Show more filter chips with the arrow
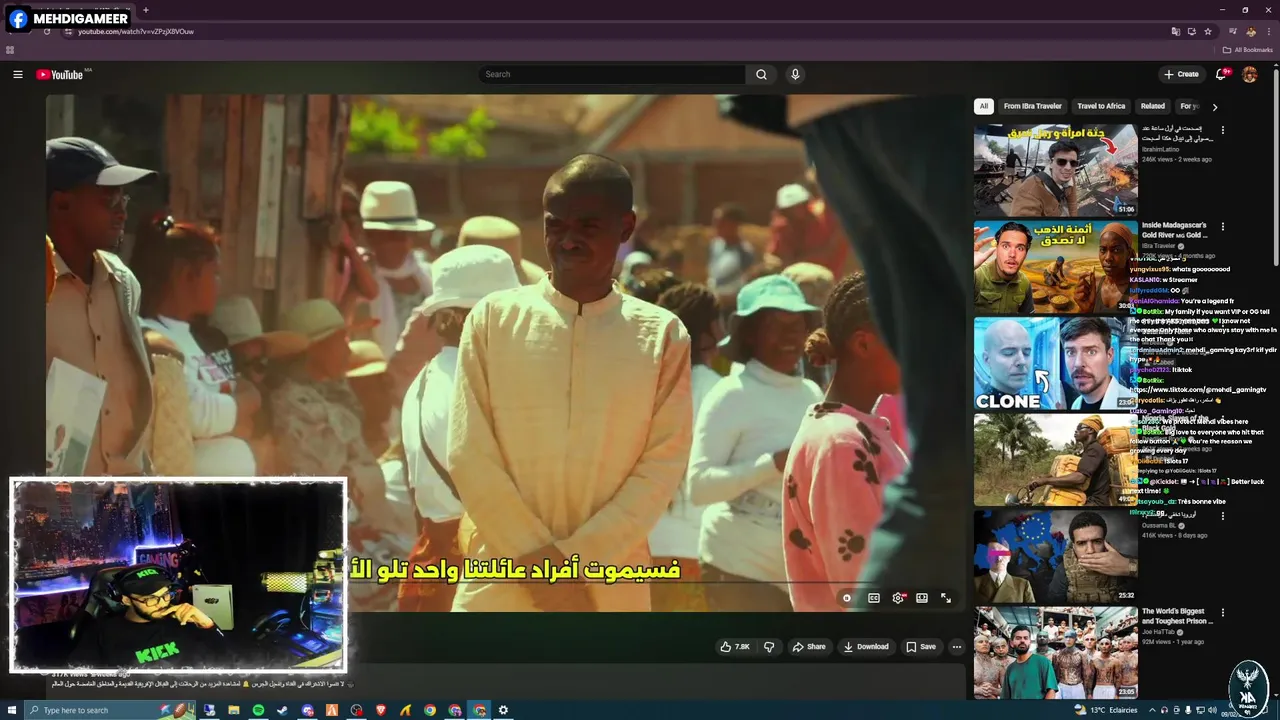This screenshot has height=720, width=1280. click(x=1215, y=107)
